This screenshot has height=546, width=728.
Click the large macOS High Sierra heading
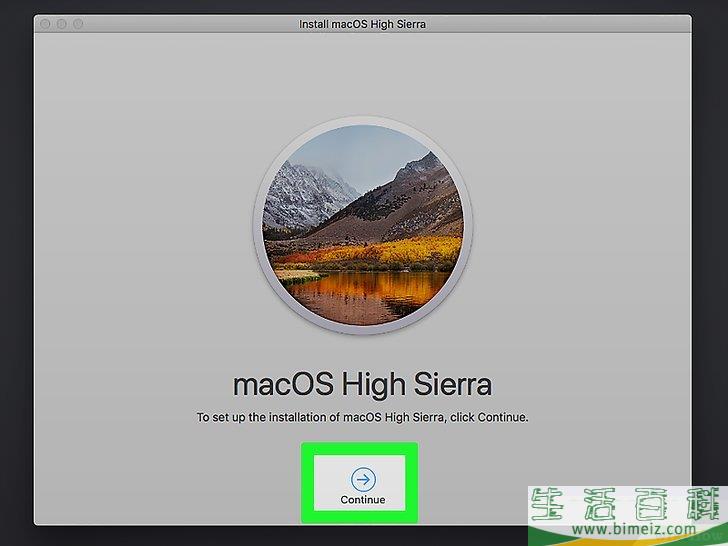[362, 385]
